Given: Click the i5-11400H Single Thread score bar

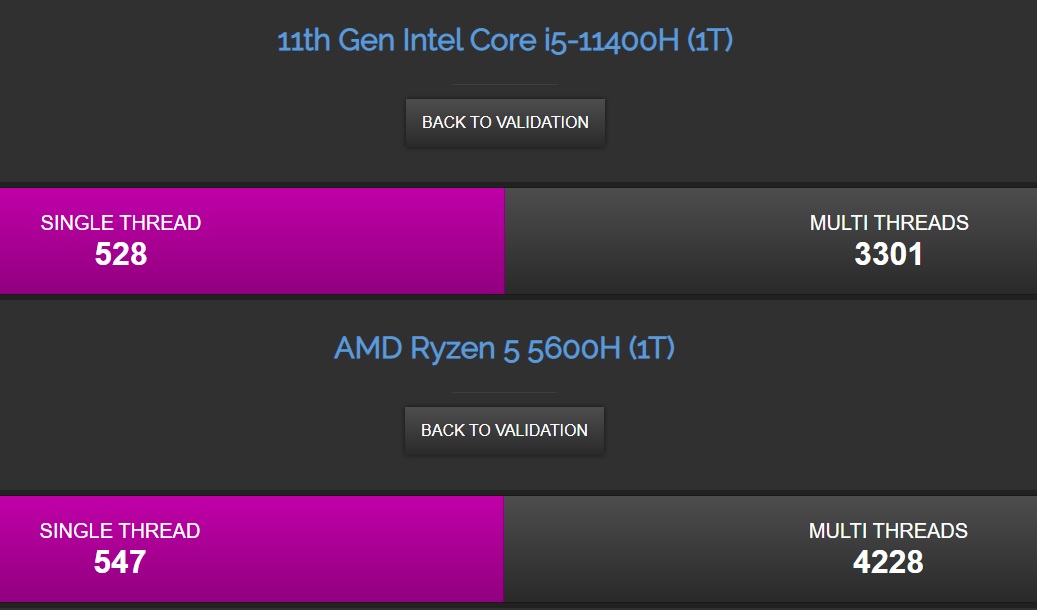Looking at the screenshot, I should (250, 240).
